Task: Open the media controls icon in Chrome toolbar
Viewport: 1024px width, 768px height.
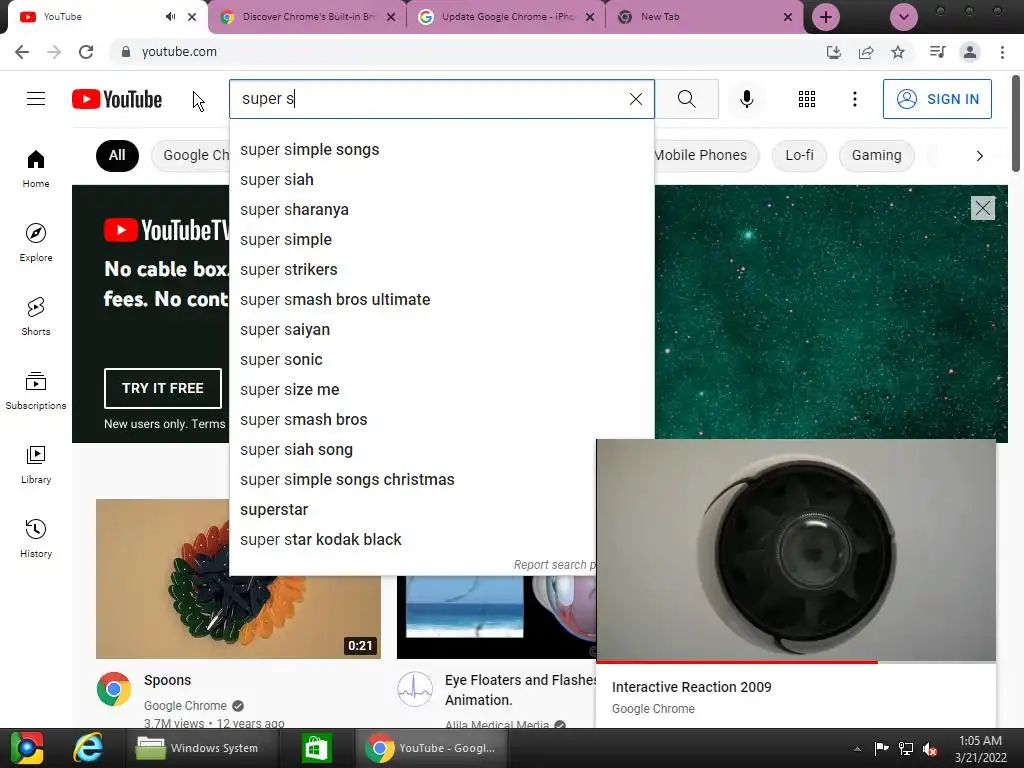Action: click(x=937, y=52)
